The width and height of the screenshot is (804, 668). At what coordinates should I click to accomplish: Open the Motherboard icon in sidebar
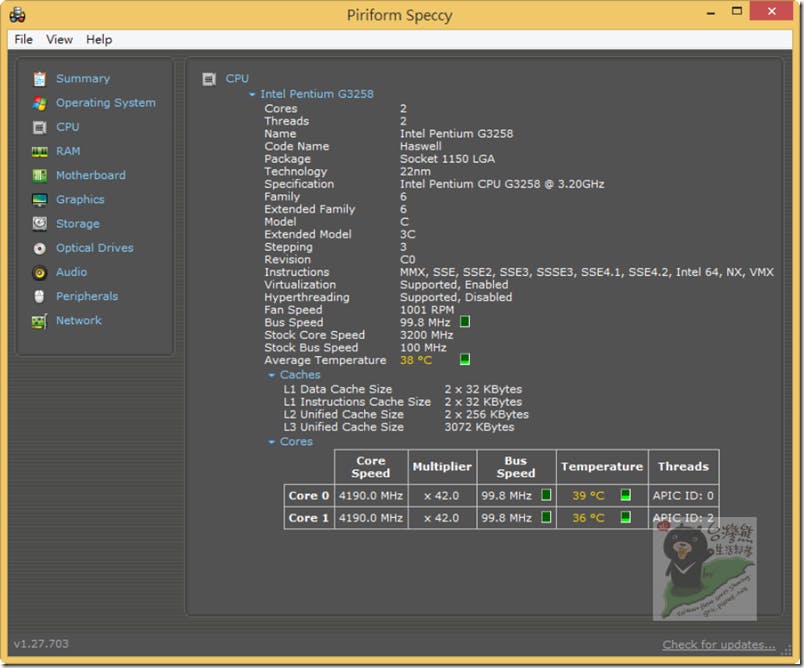tap(39, 175)
